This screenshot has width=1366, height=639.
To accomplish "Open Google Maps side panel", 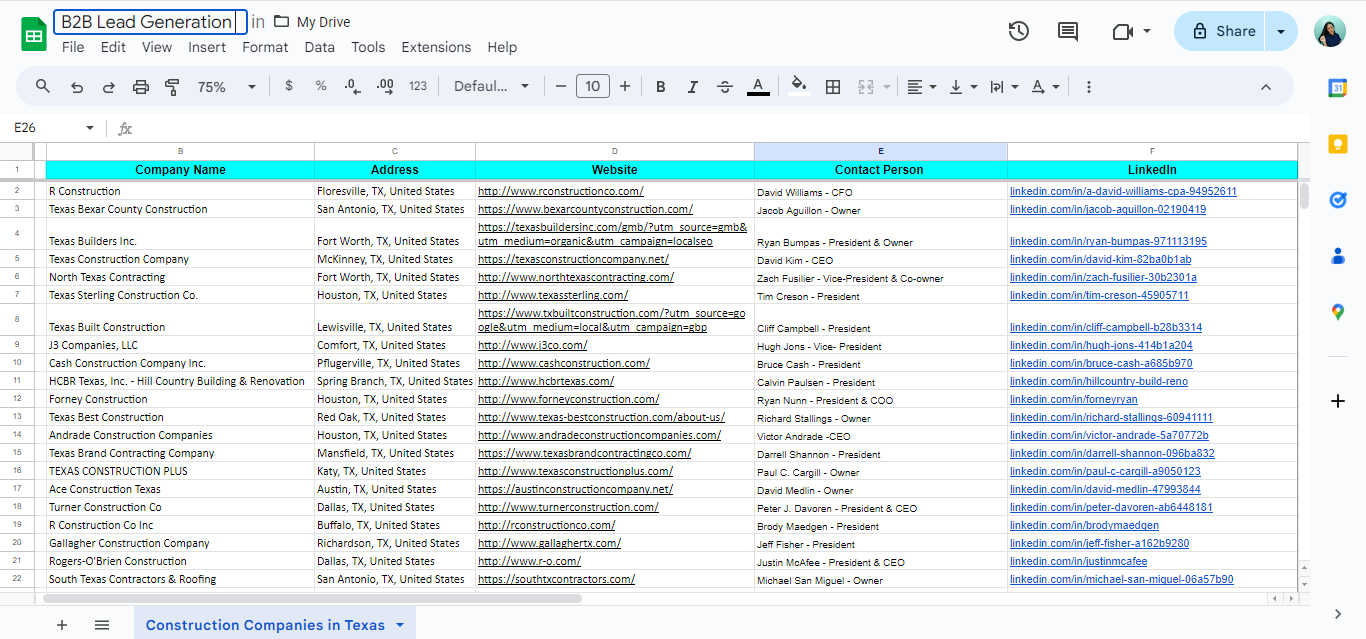I will (1338, 312).
